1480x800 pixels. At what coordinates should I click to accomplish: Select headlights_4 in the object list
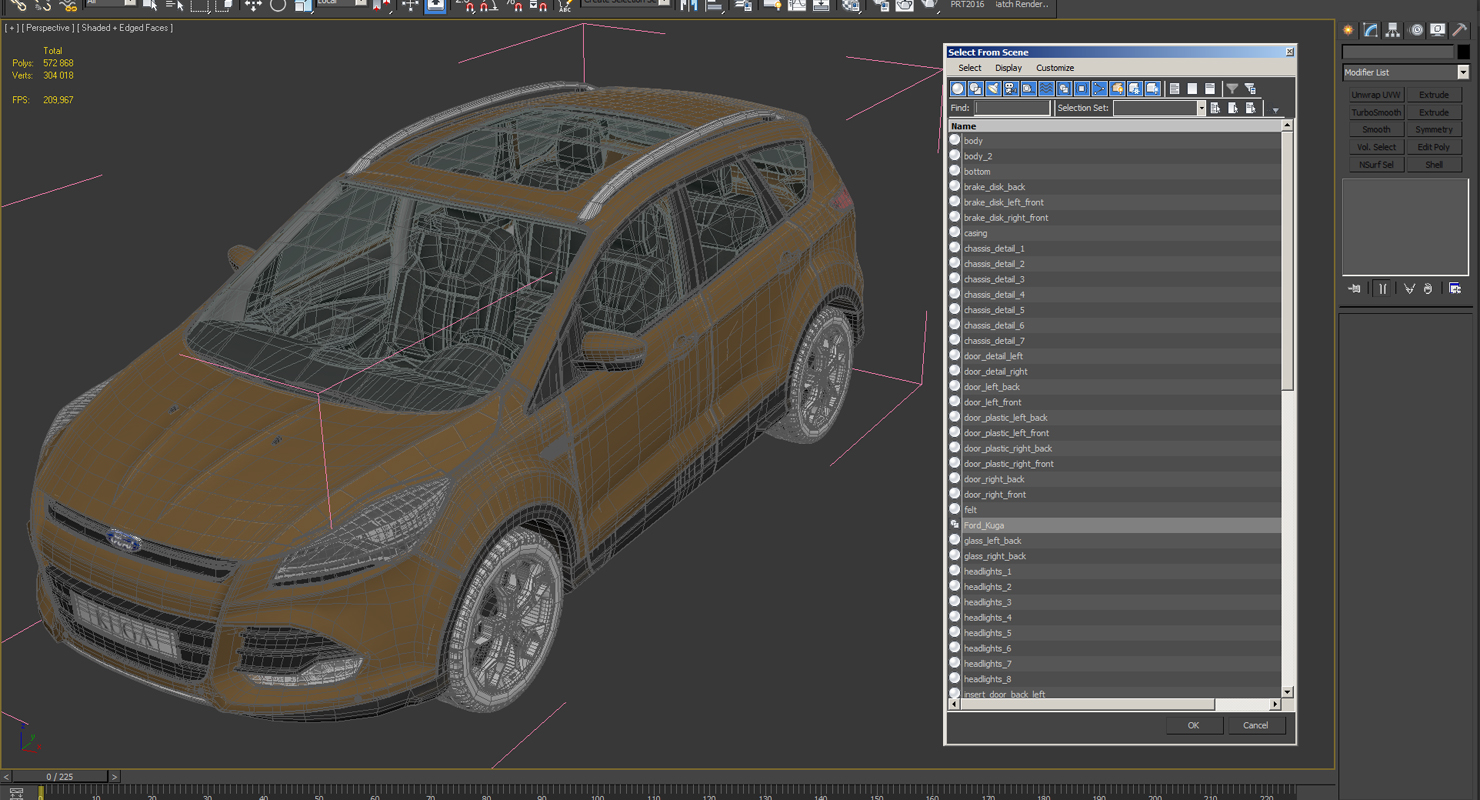[x=1114, y=618]
